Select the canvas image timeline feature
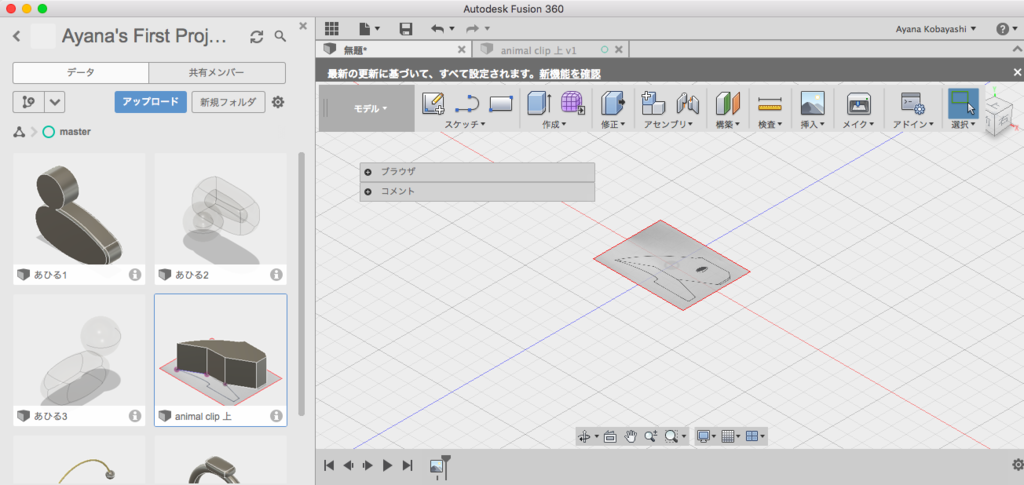The width and height of the screenshot is (1024, 485). tap(436, 466)
